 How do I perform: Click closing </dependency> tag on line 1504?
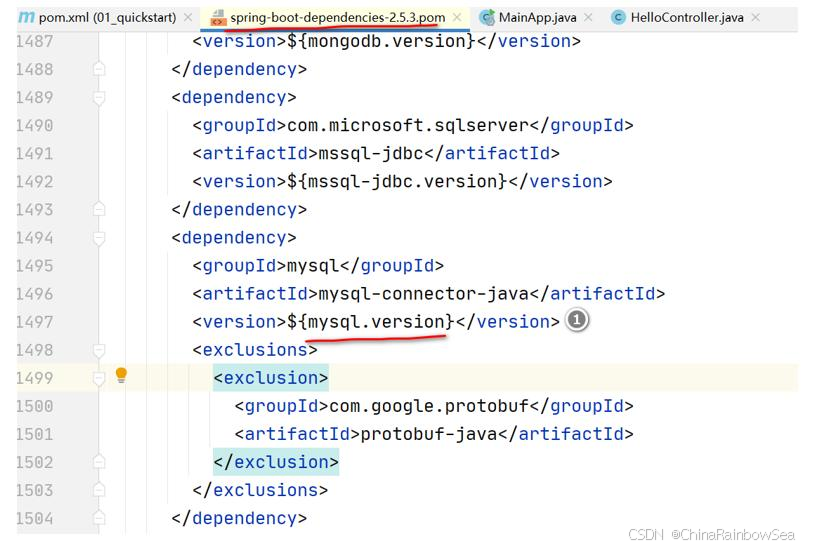click(x=239, y=519)
